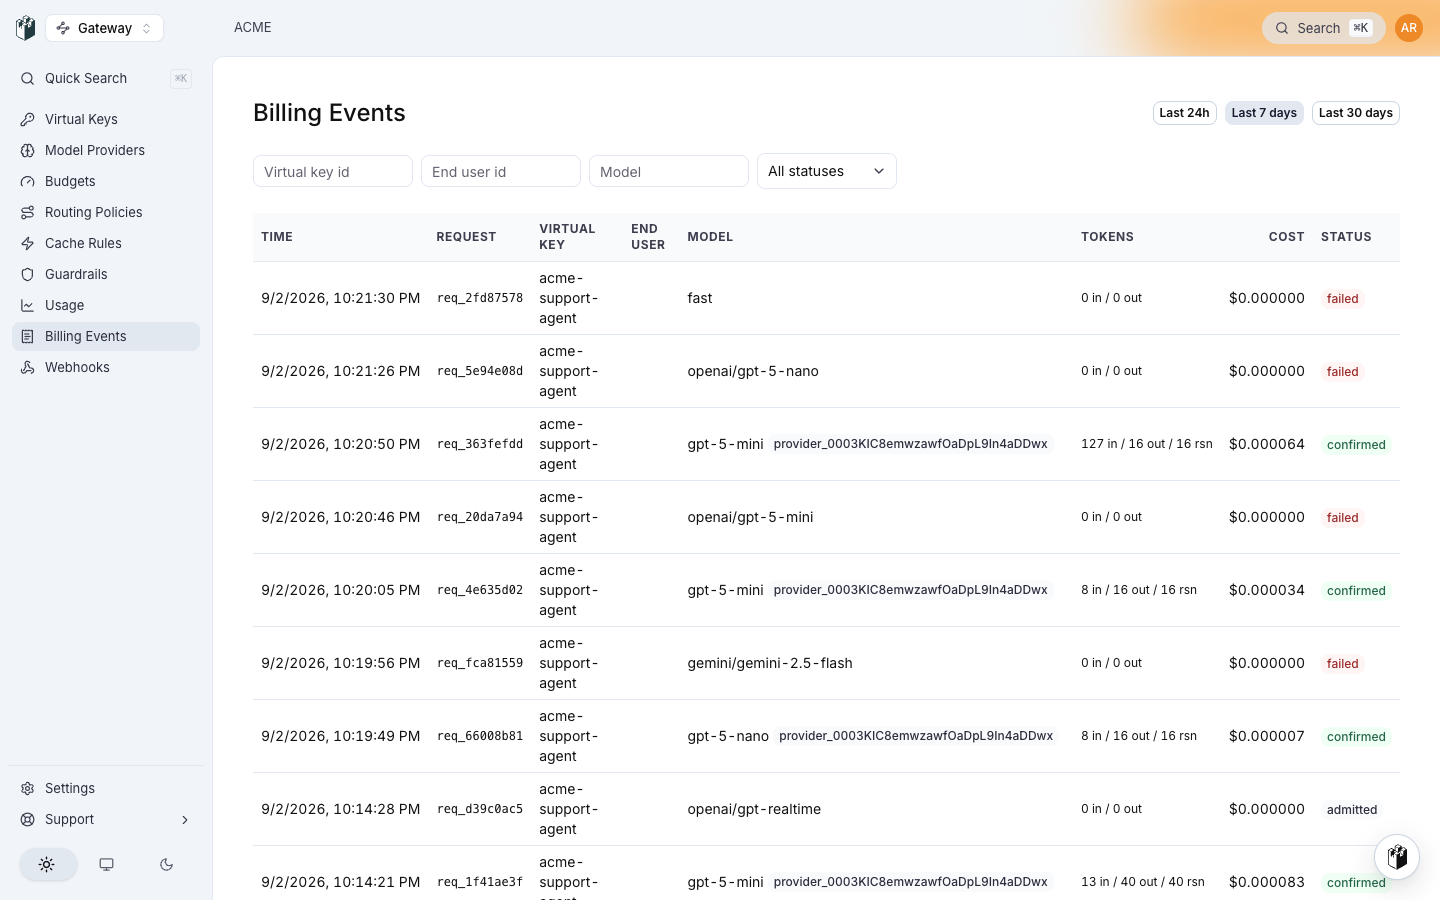This screenshot has width=1440, height=900.
Task: Click the TIME column header
Action: (277, 237)
